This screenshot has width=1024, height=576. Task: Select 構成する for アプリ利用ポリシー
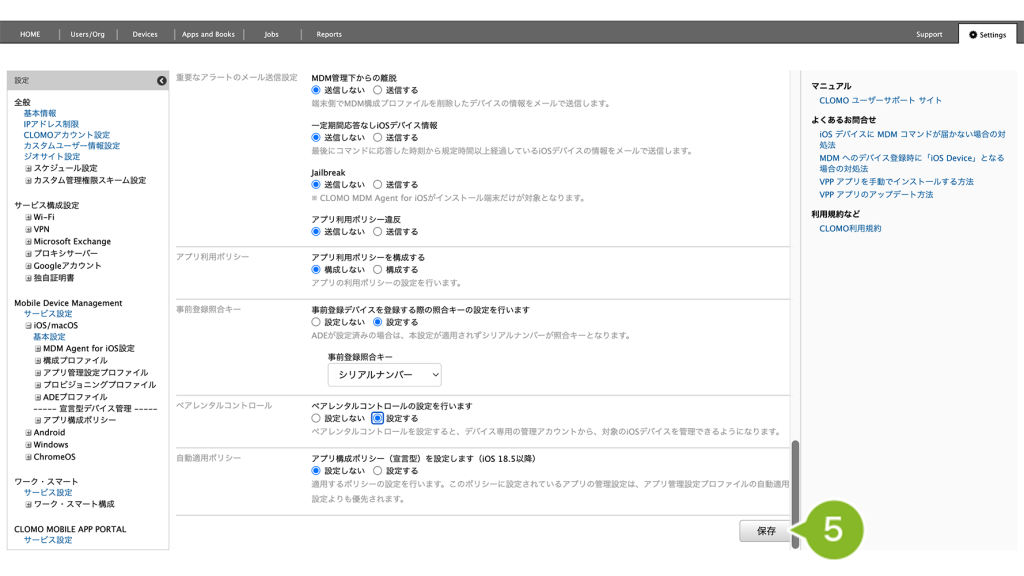point(377,270)
